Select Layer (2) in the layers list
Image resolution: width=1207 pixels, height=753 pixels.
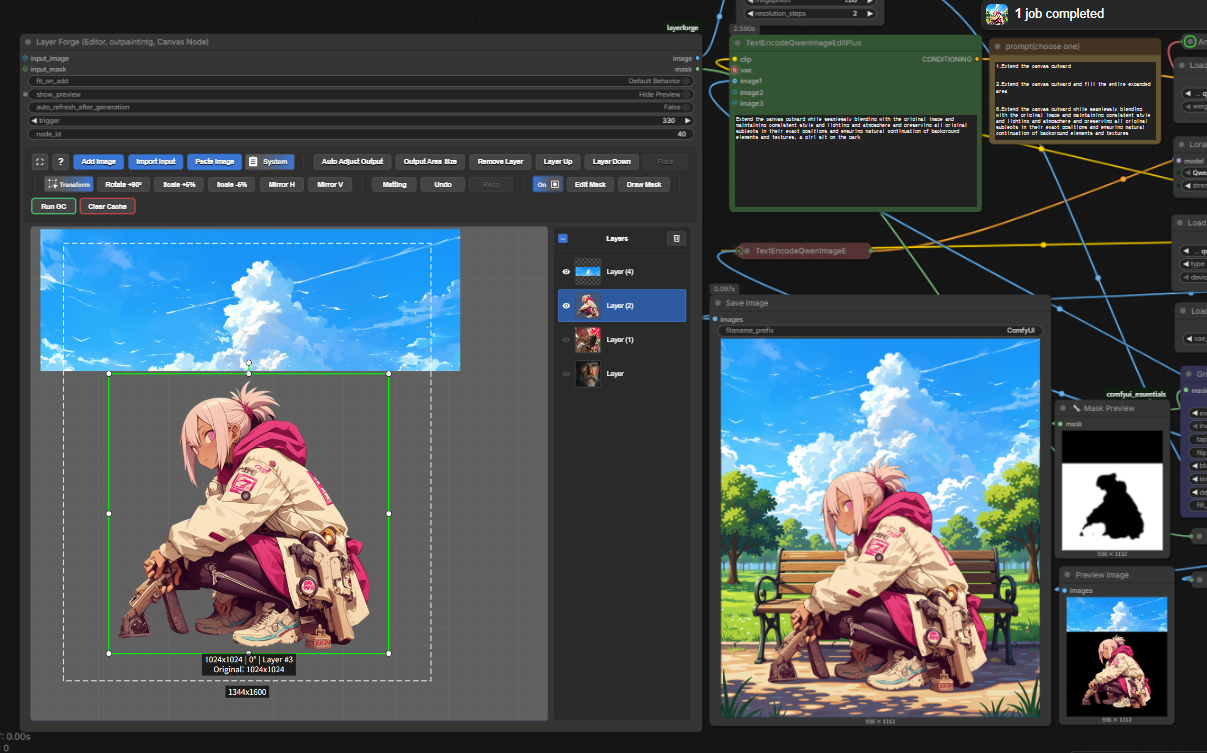coord(621,306)
